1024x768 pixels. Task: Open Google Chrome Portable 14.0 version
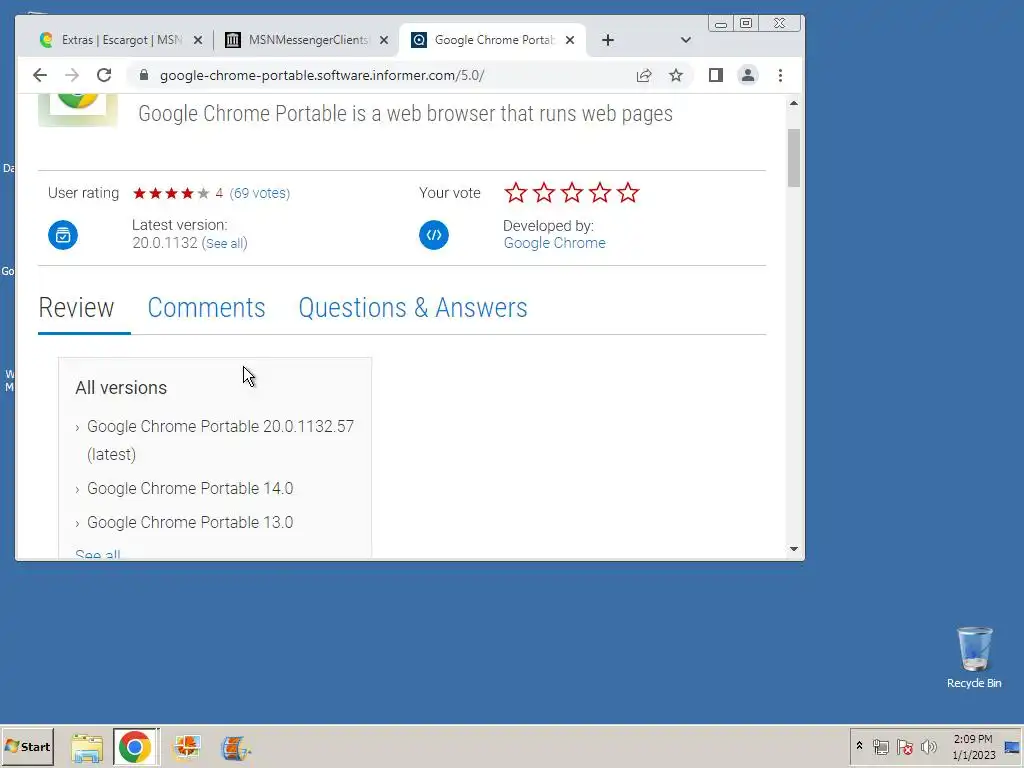[x=190, y=488]
